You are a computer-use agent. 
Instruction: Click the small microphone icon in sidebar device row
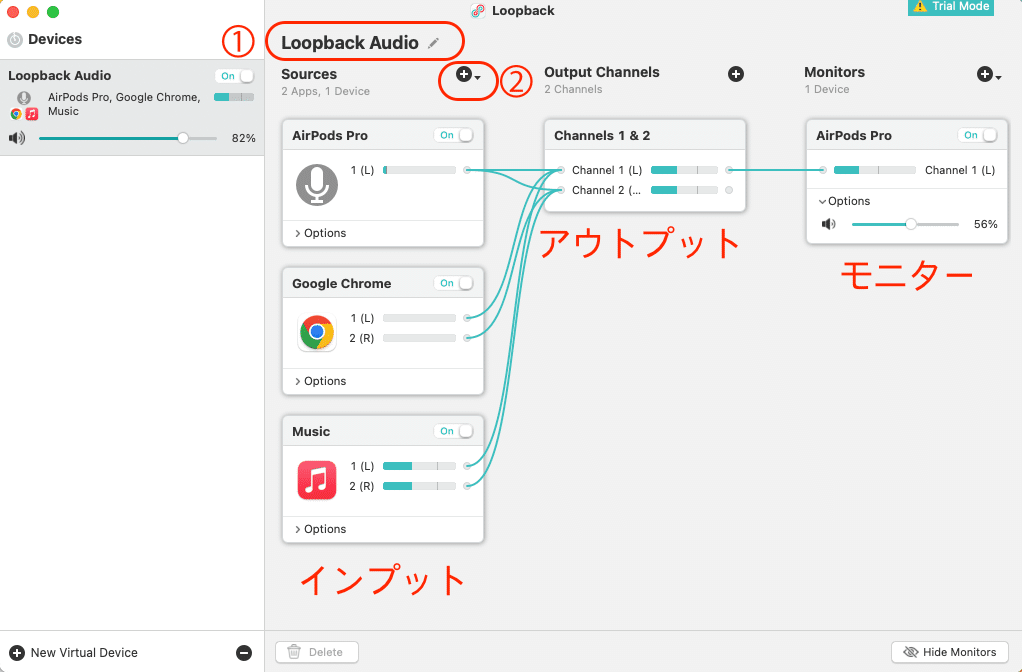pos(24,98)
